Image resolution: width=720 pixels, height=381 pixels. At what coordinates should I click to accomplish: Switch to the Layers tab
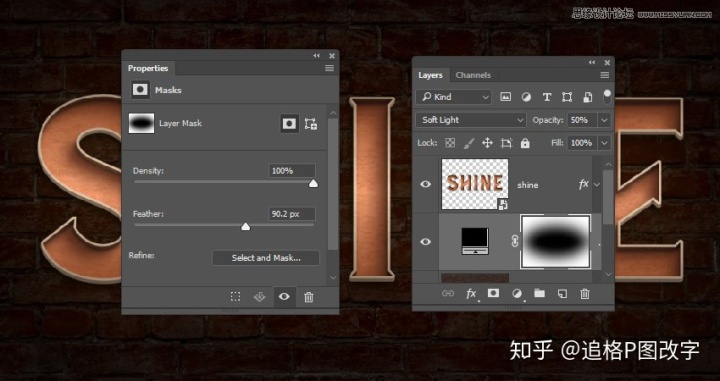[x=430, y=75]
